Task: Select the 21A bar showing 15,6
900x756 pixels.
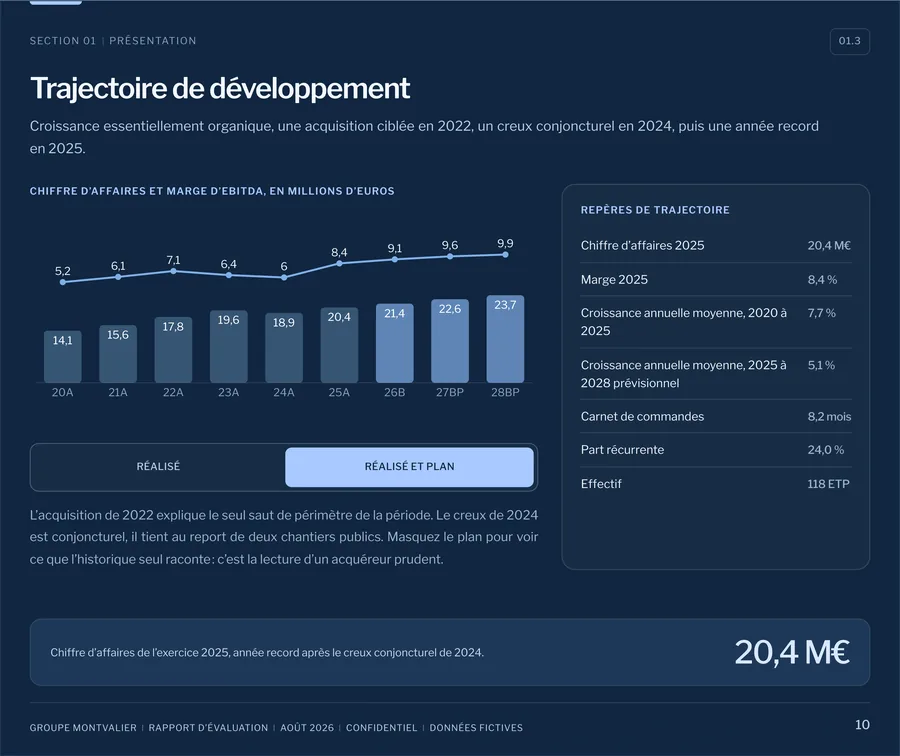Action: point(118,354)
